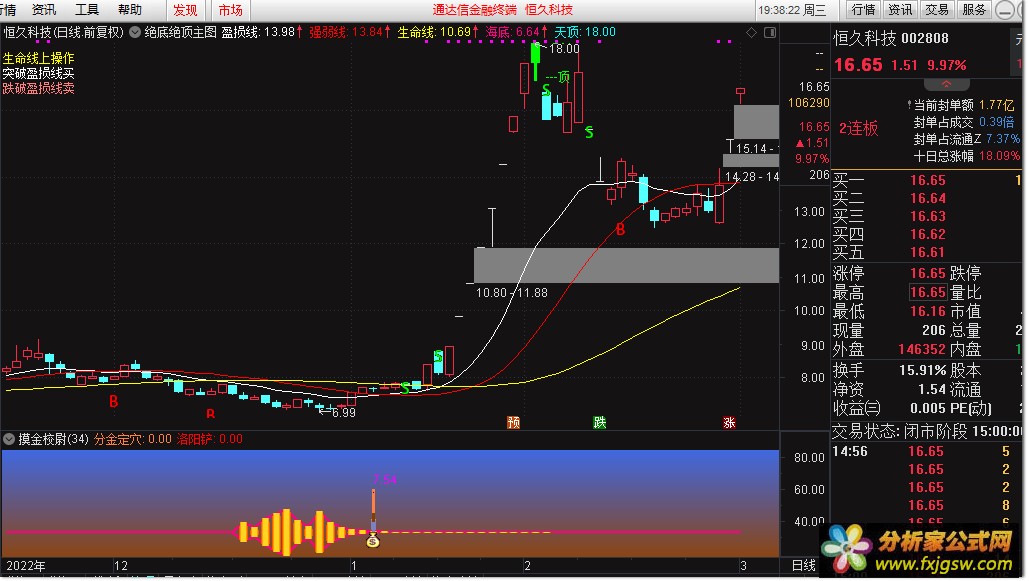1029x581 pixels.
Task: Expand the 绝底绝顶主图 indicator dropdown arrow
Action: coord(135,32)
